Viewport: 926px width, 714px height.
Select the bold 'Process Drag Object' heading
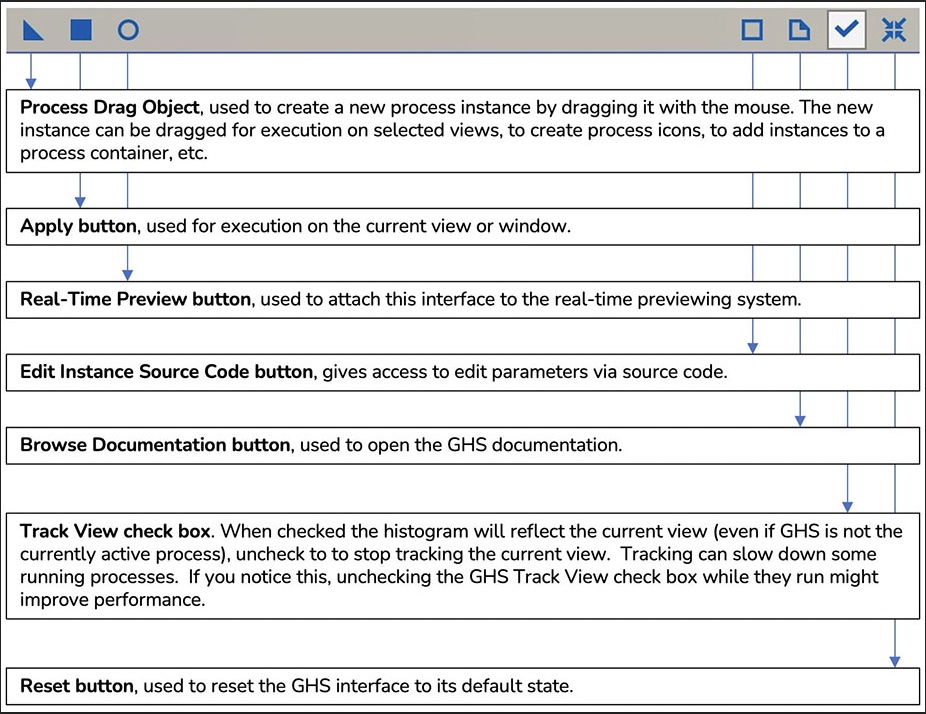pyautogui.click(x=110, y=107)
